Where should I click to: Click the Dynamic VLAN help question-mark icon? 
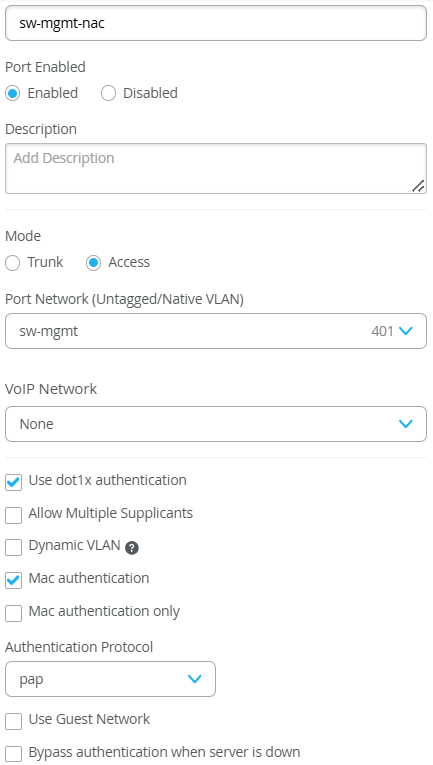(132, 548)
